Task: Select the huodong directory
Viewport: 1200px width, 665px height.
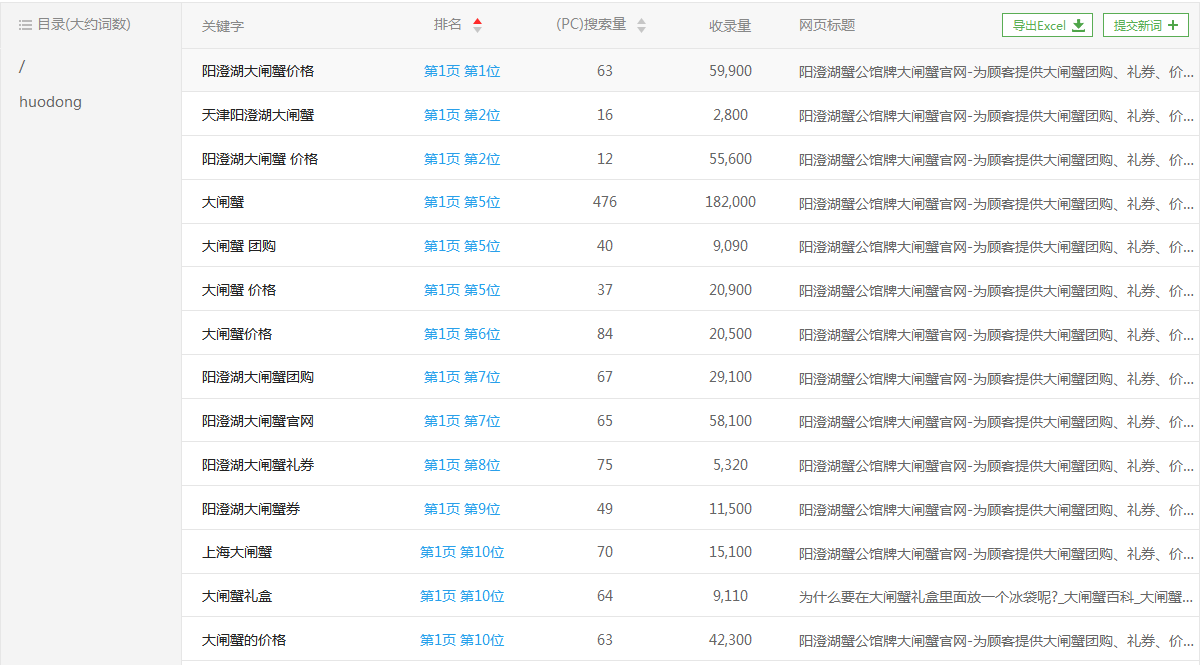Action: coord(50,102)
